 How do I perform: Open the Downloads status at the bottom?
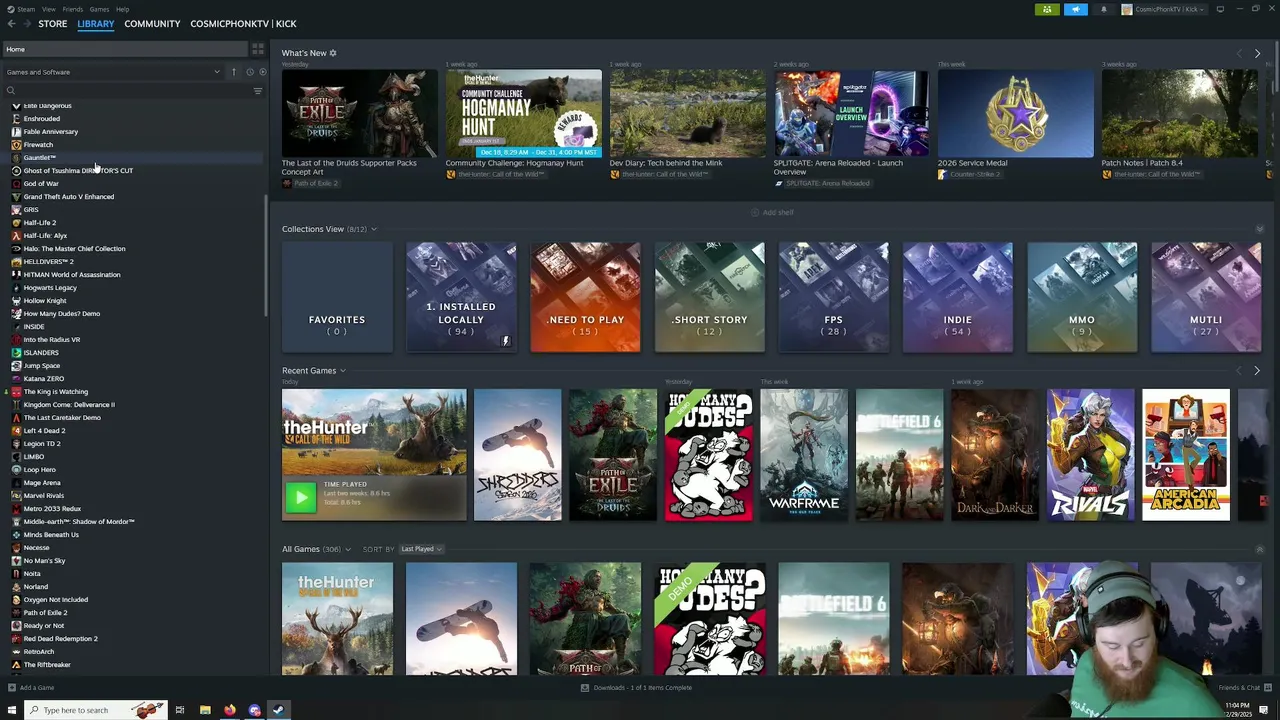point(637,687)
